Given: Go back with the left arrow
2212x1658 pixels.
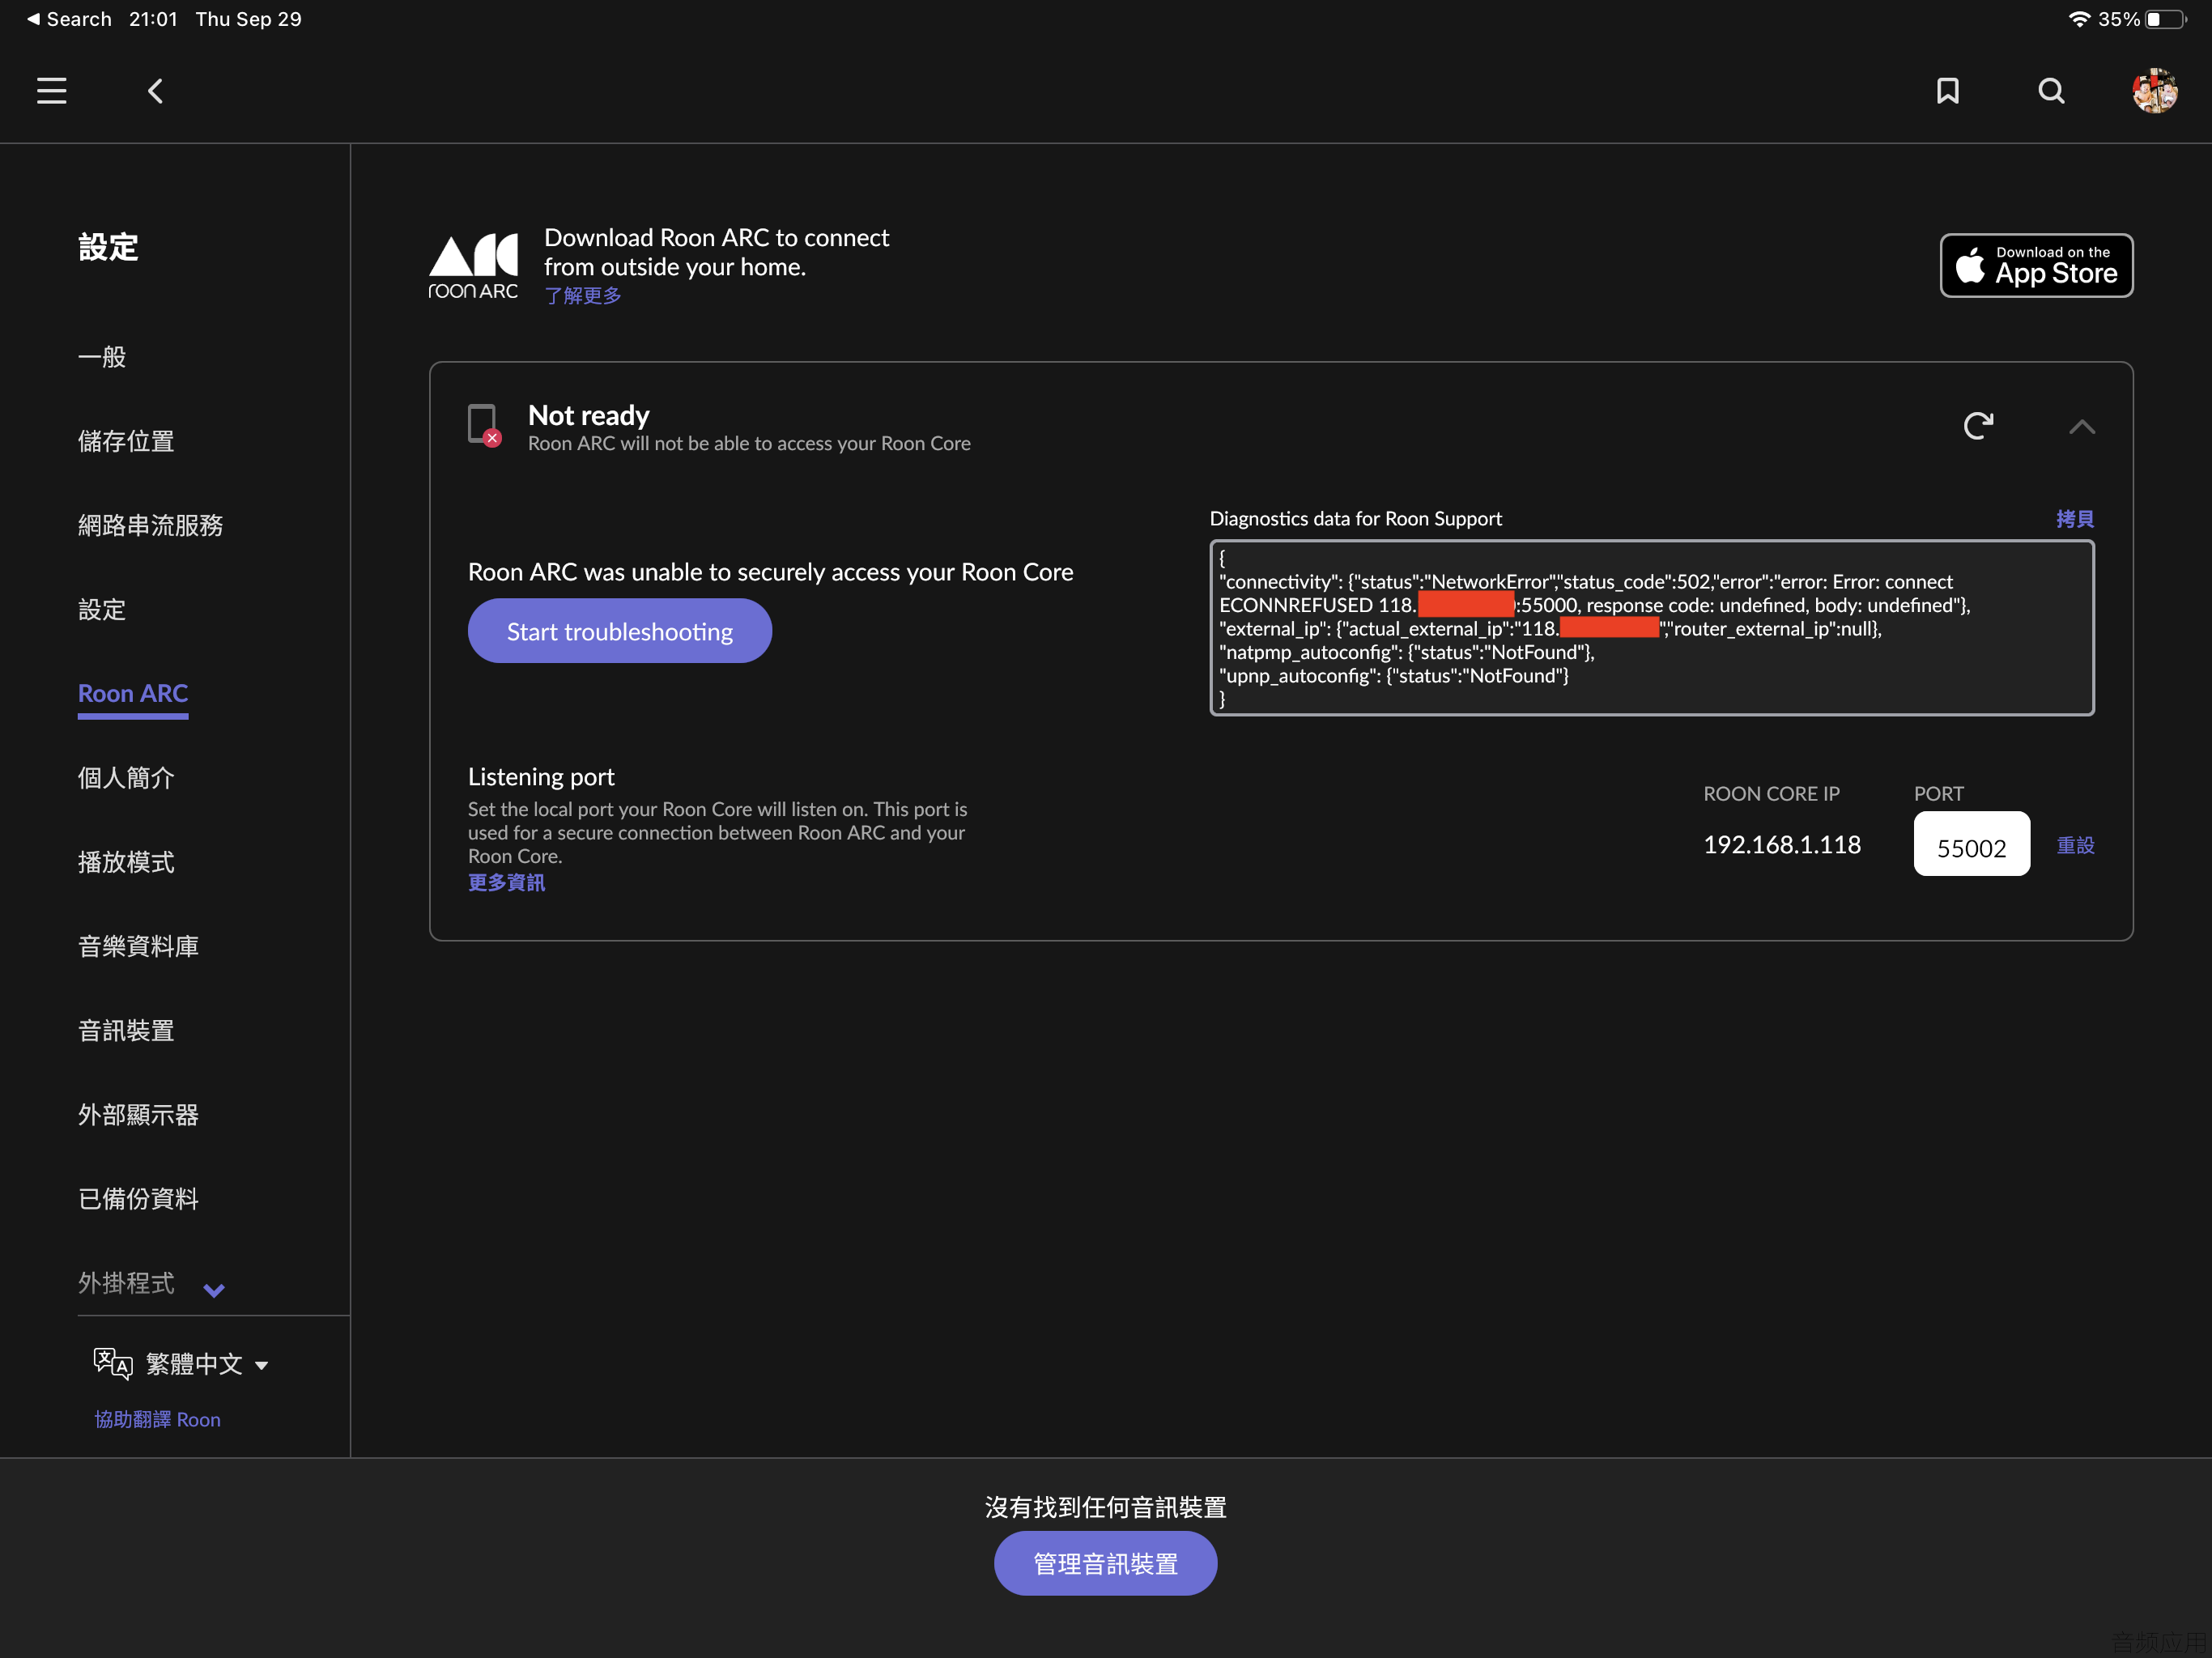Looking at the screenshot, I should coord(155,91).
